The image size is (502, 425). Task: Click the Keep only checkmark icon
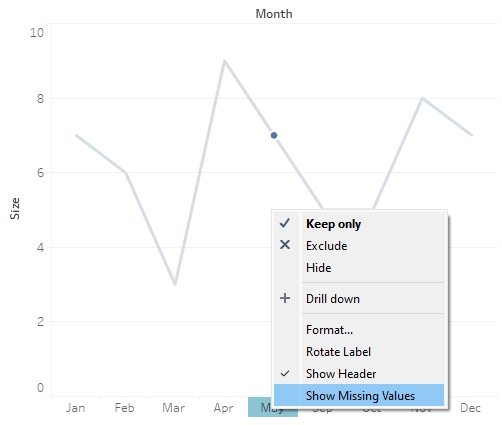(x=285, y=223)
